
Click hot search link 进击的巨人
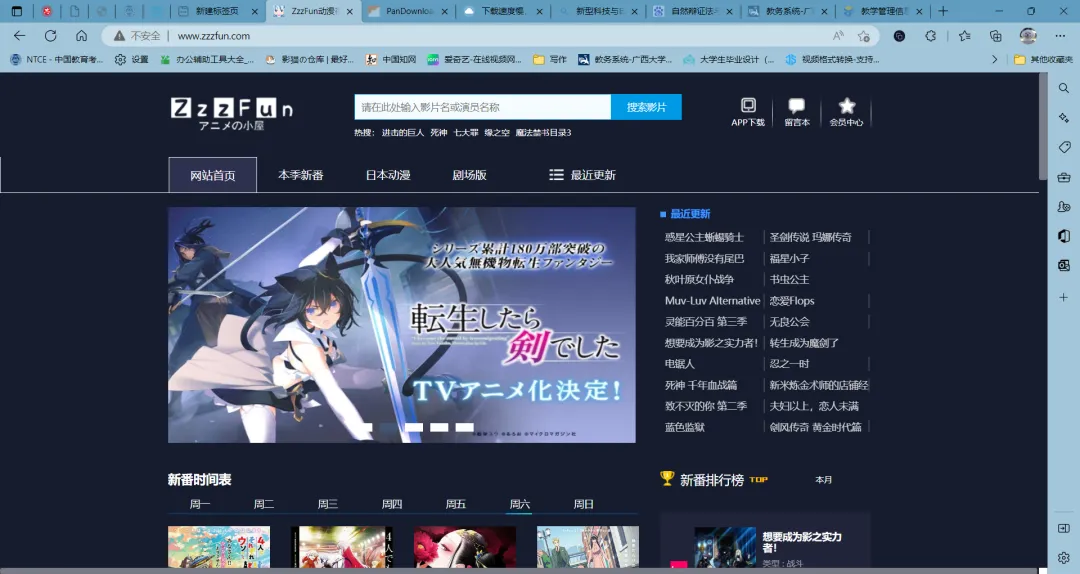coord(403,132)
